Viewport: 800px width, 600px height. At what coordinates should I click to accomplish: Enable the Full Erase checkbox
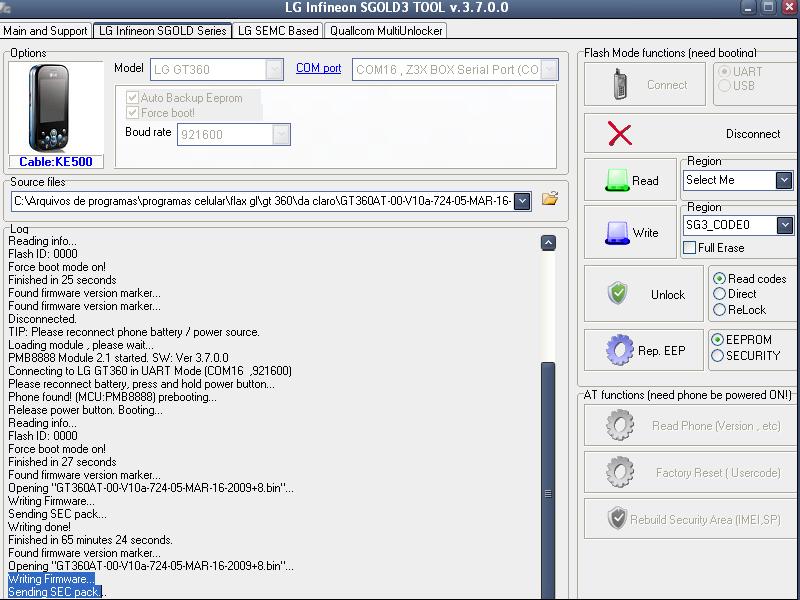click(690, 248)
